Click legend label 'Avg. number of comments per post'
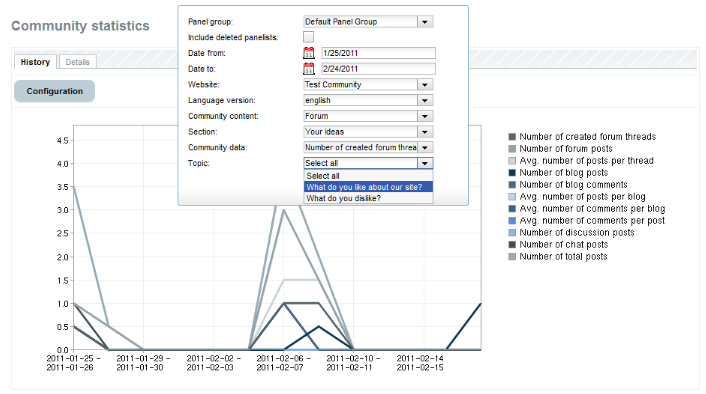The height and width of the screenshot is (394, 706). coord(592,221)
